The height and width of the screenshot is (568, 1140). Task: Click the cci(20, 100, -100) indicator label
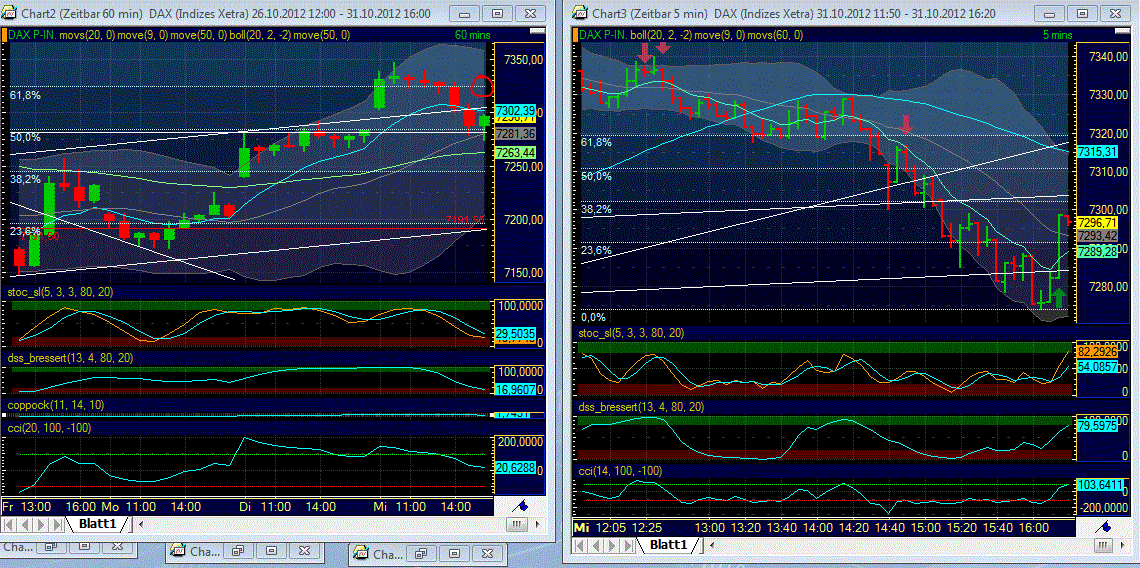click(49, 428)
